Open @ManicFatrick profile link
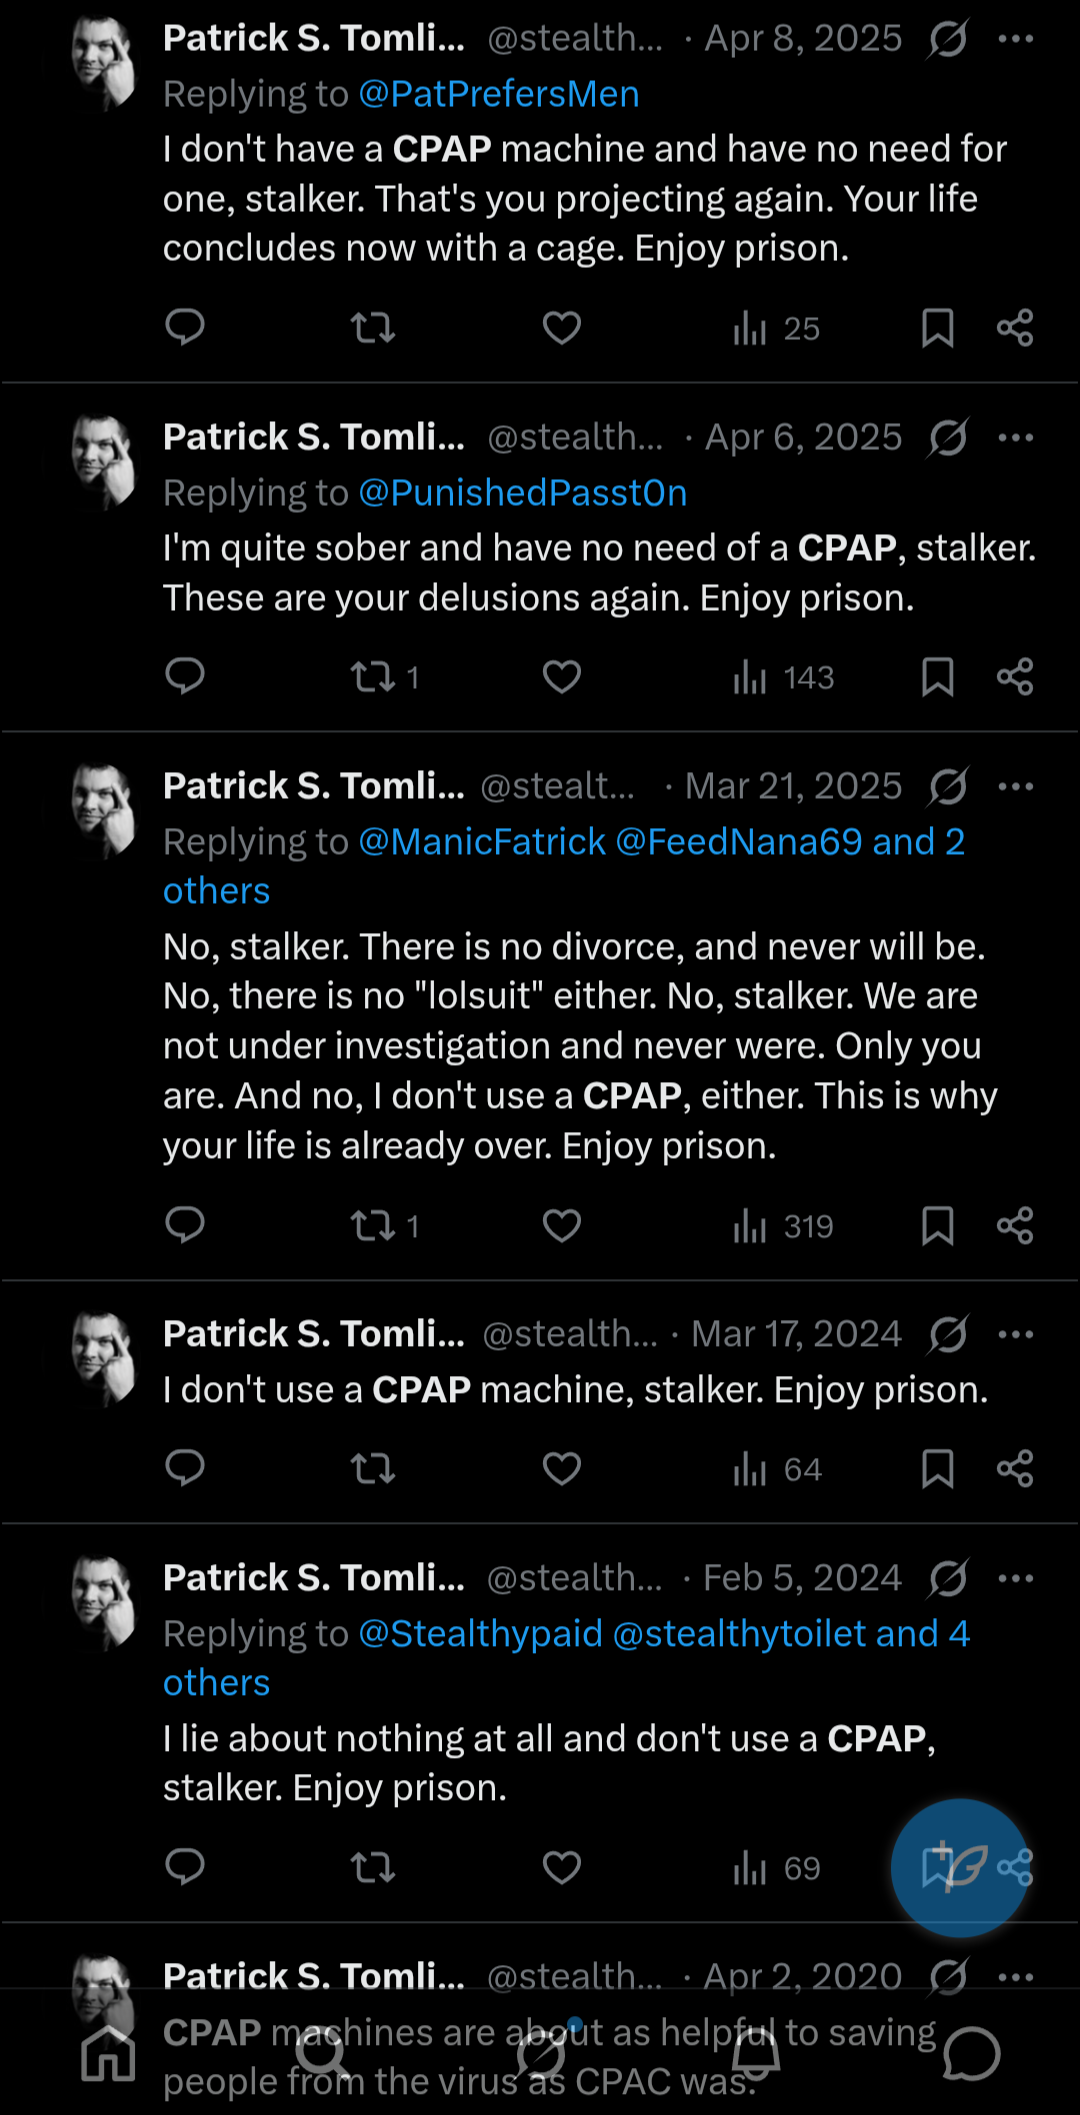 point(482,842)
